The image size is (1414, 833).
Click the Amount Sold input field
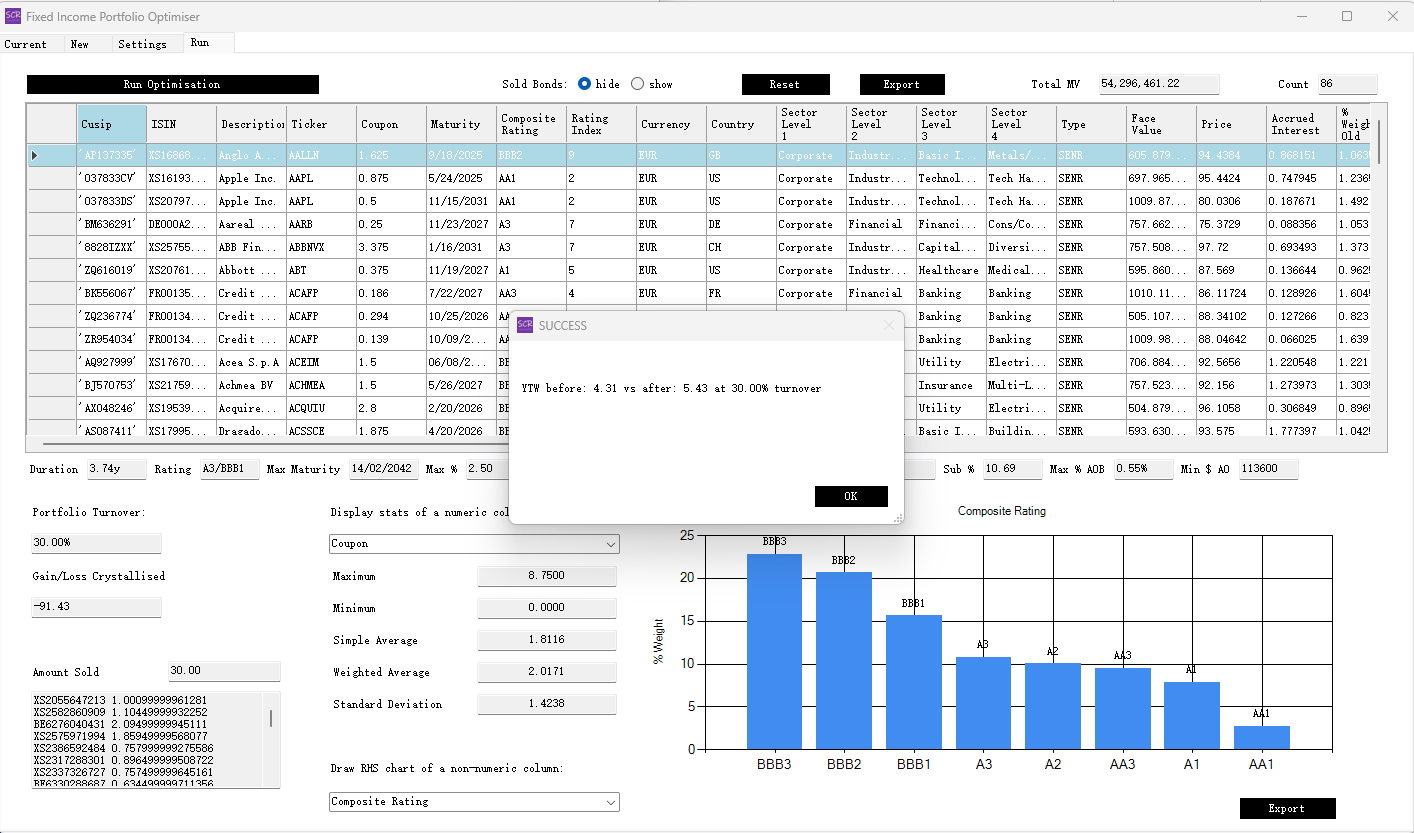[x=224, y=672]
